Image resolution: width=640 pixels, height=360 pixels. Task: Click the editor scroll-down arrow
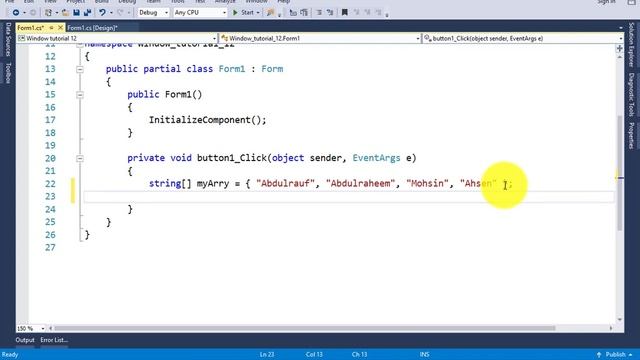(x=620, y=320)
